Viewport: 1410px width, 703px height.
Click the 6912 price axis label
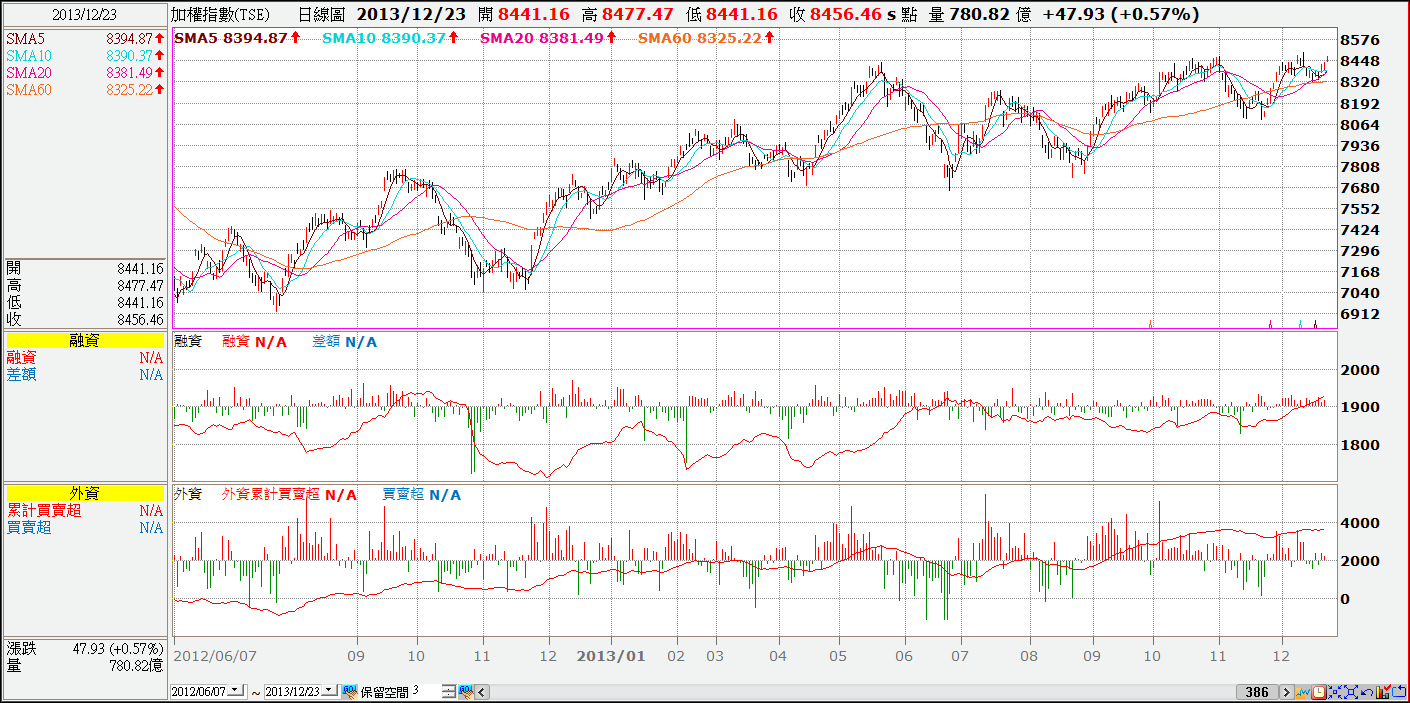point(1361,314)
